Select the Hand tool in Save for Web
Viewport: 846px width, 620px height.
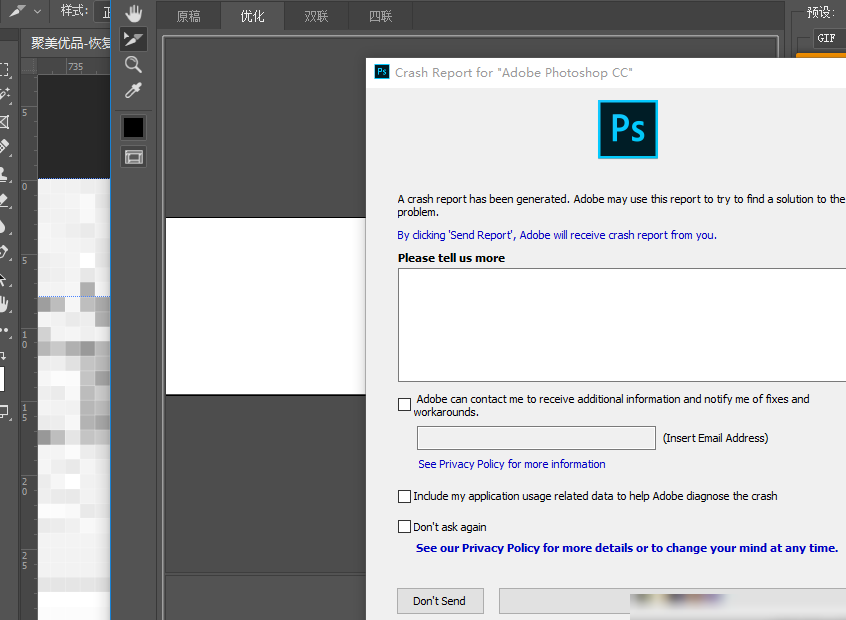point(133,13)
